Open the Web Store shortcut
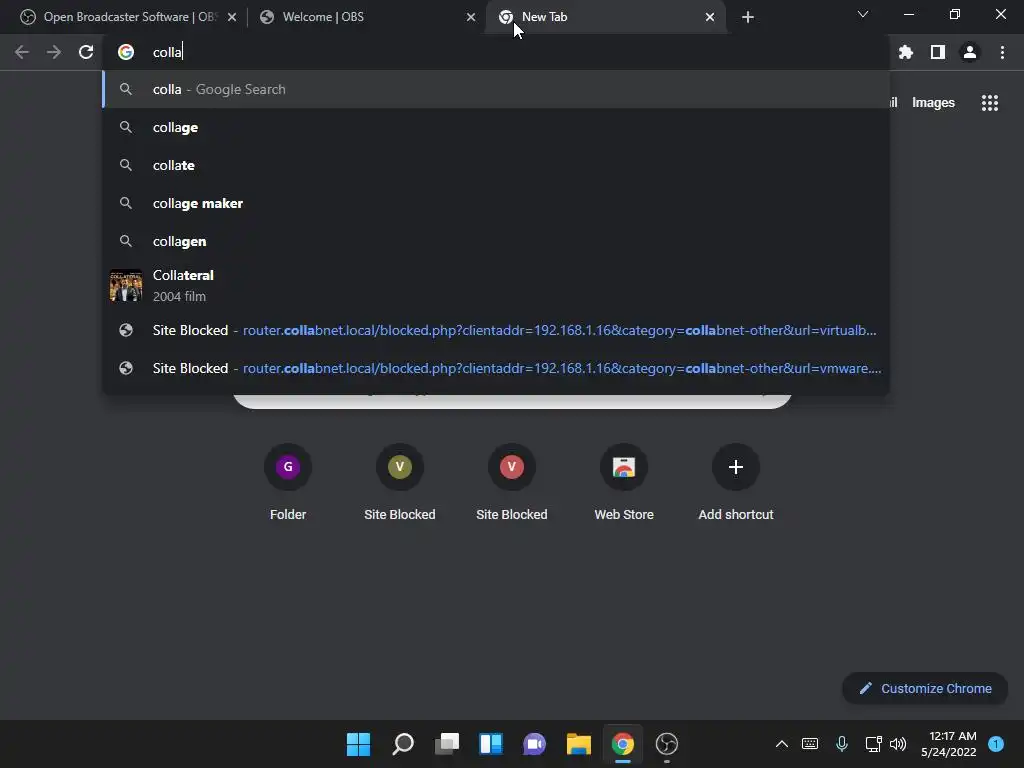 [624, 483]
